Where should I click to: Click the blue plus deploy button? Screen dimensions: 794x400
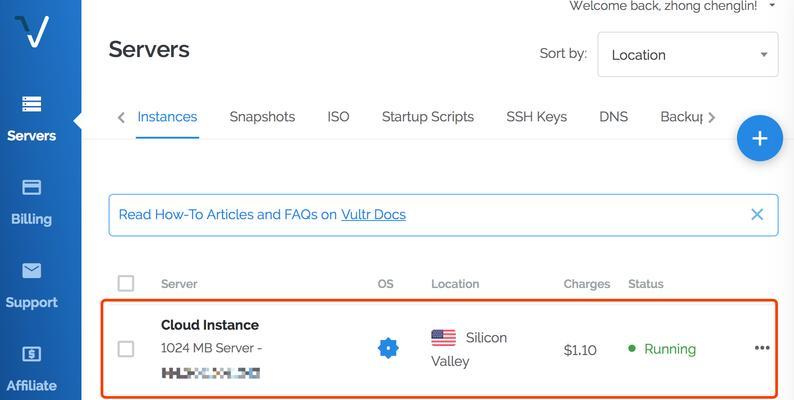pos(760,138)
